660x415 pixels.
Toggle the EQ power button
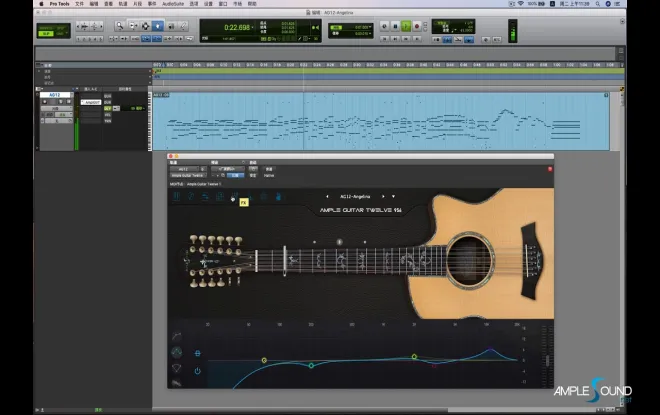pyautogui.click(x=197, y=371)
